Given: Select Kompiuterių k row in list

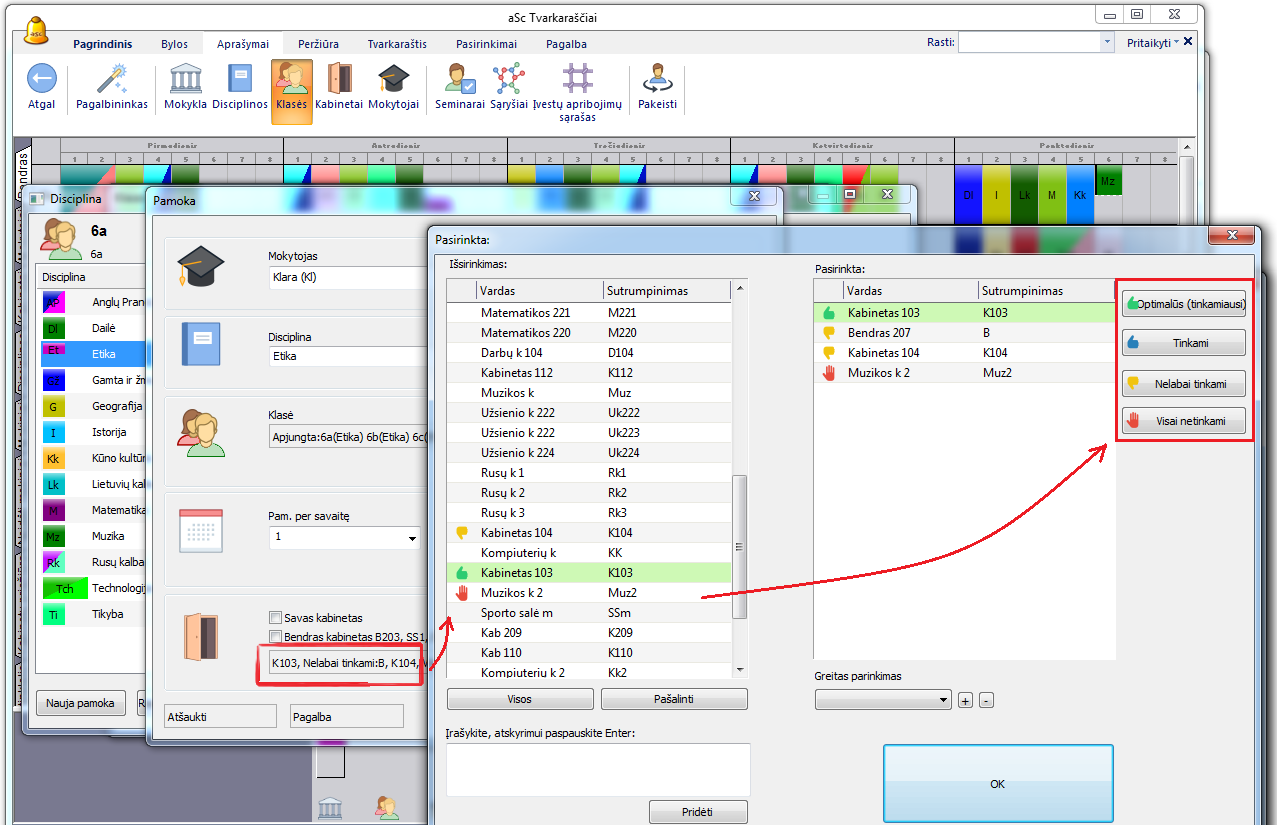Looking at the screenshot, I should (x=518, y=553).
